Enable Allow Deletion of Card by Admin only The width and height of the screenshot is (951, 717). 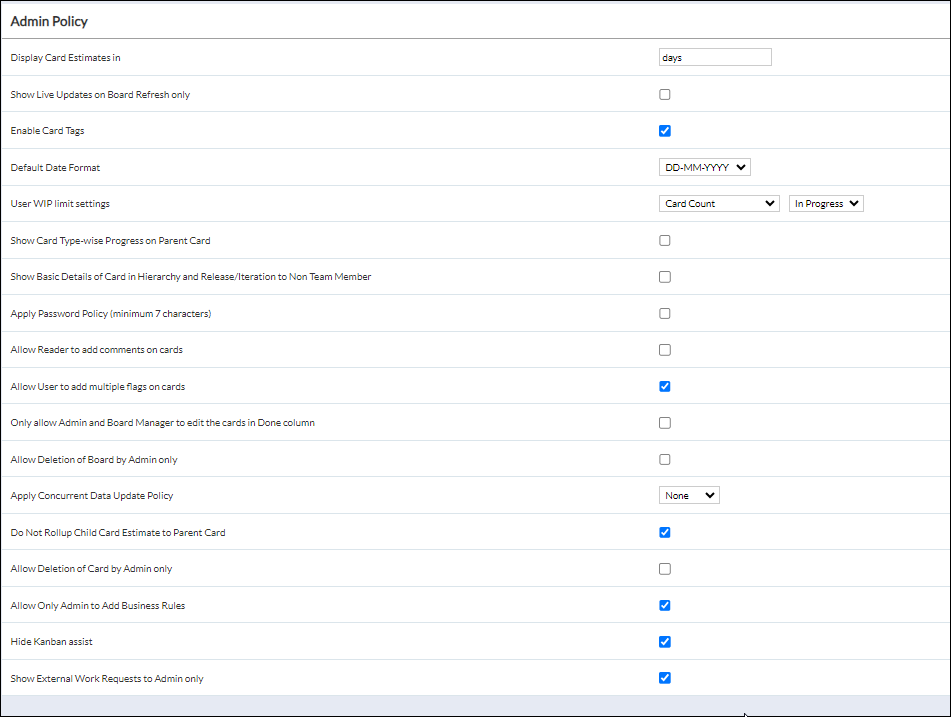click(665, 568)
